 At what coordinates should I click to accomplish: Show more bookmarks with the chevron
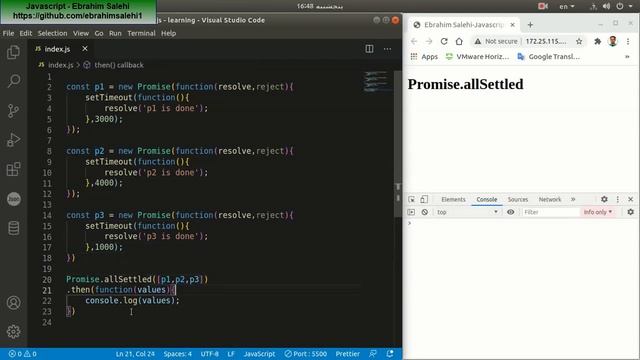pyautogui.click(x=627, y=57)
